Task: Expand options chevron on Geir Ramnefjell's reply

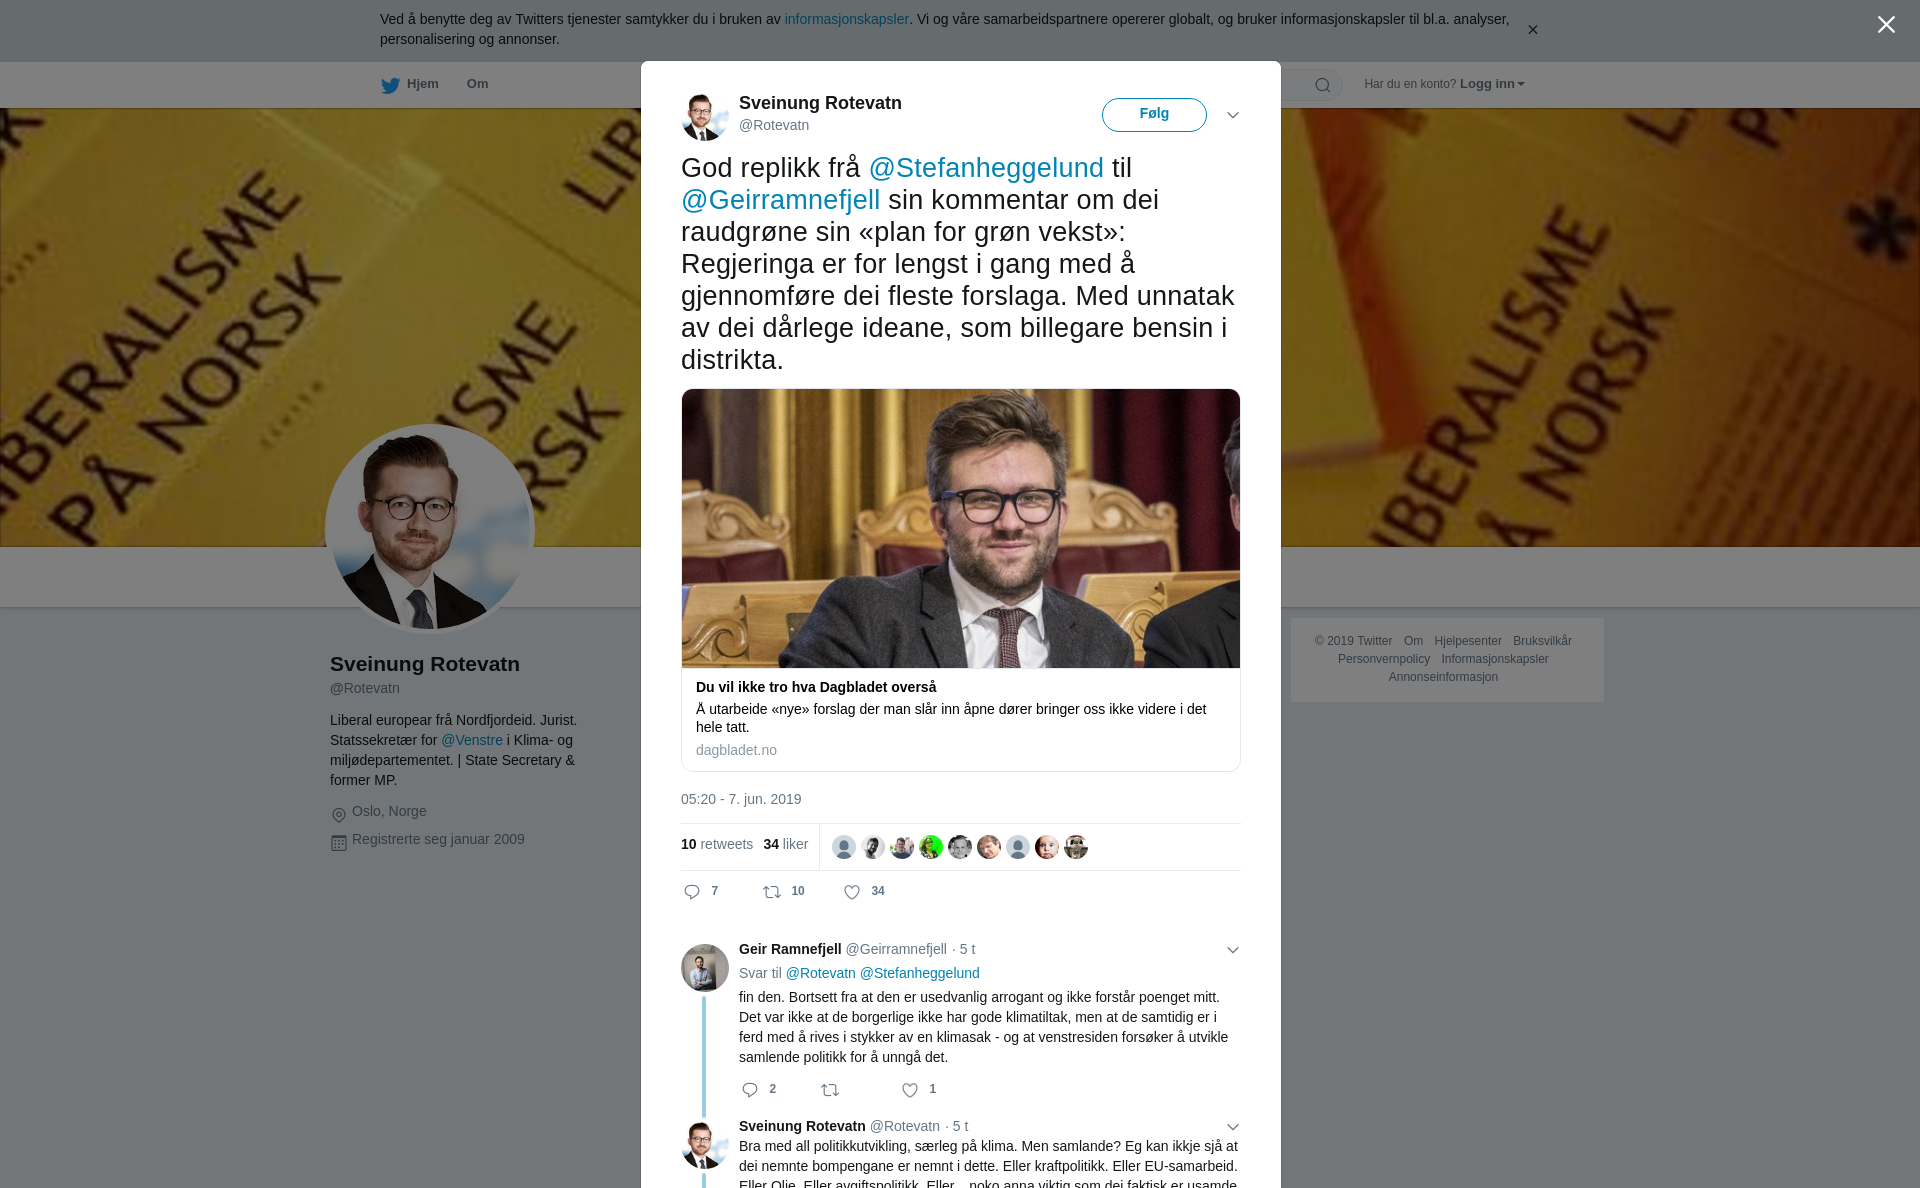Action: pyautogui.click(x=1233, y=950)
